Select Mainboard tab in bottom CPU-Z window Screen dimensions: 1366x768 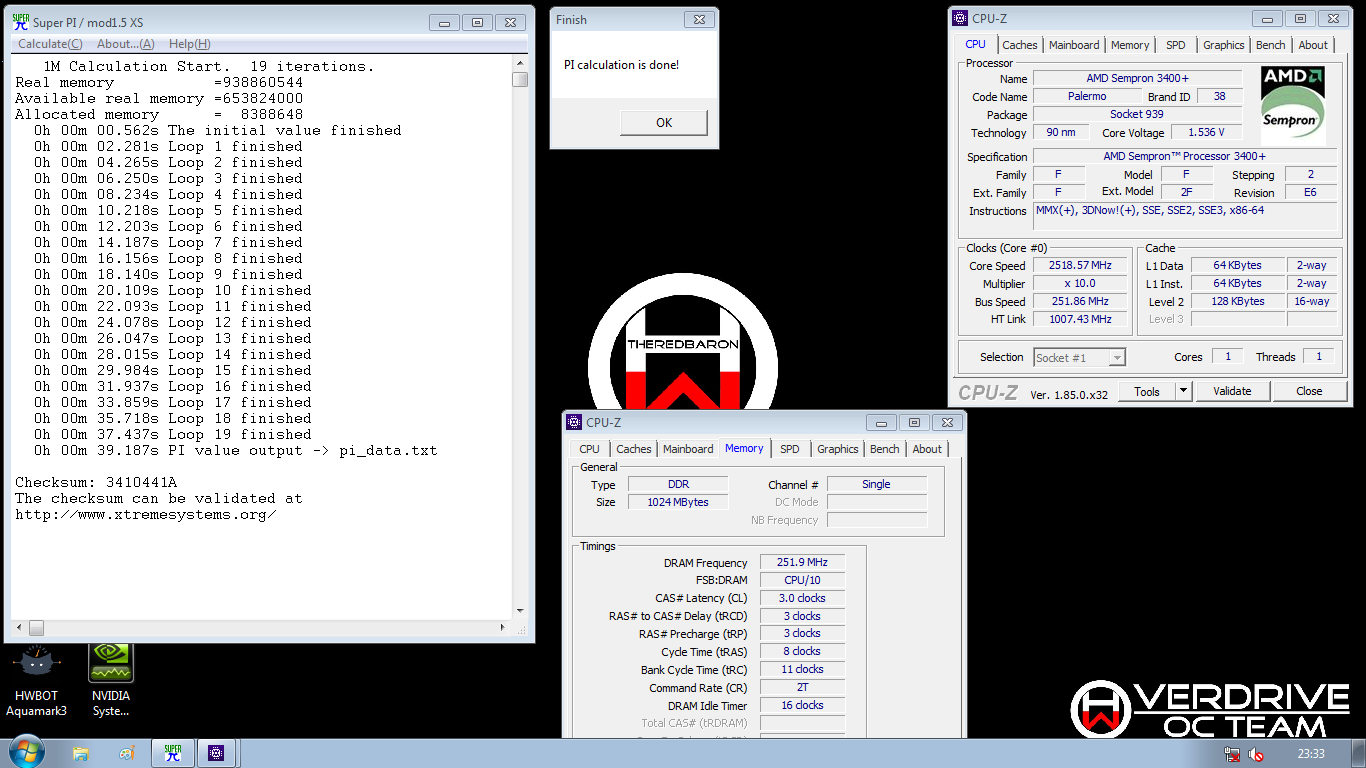tap(688, 449)
